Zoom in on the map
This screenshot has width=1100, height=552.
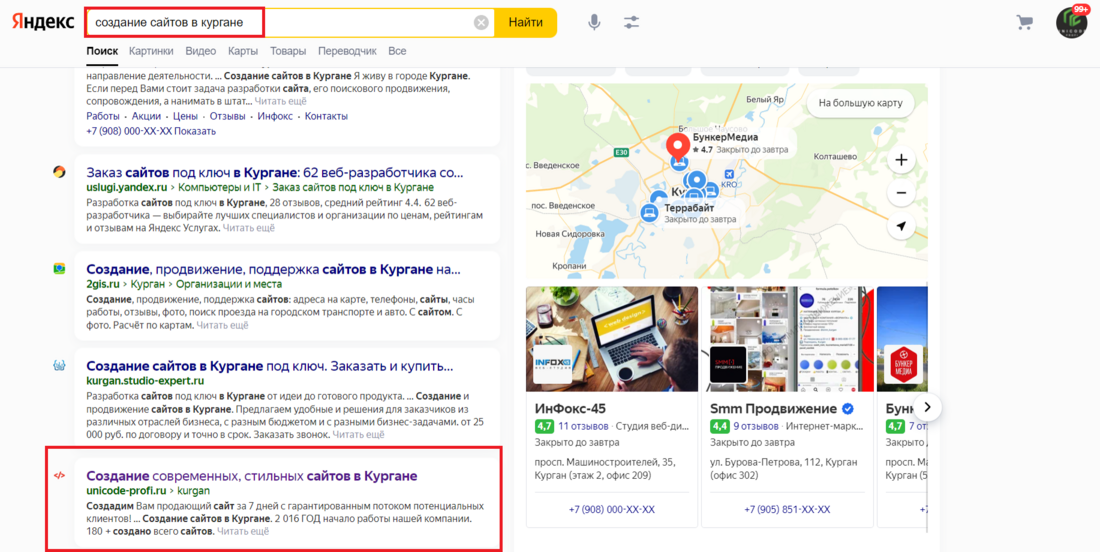tap(901, 160)
